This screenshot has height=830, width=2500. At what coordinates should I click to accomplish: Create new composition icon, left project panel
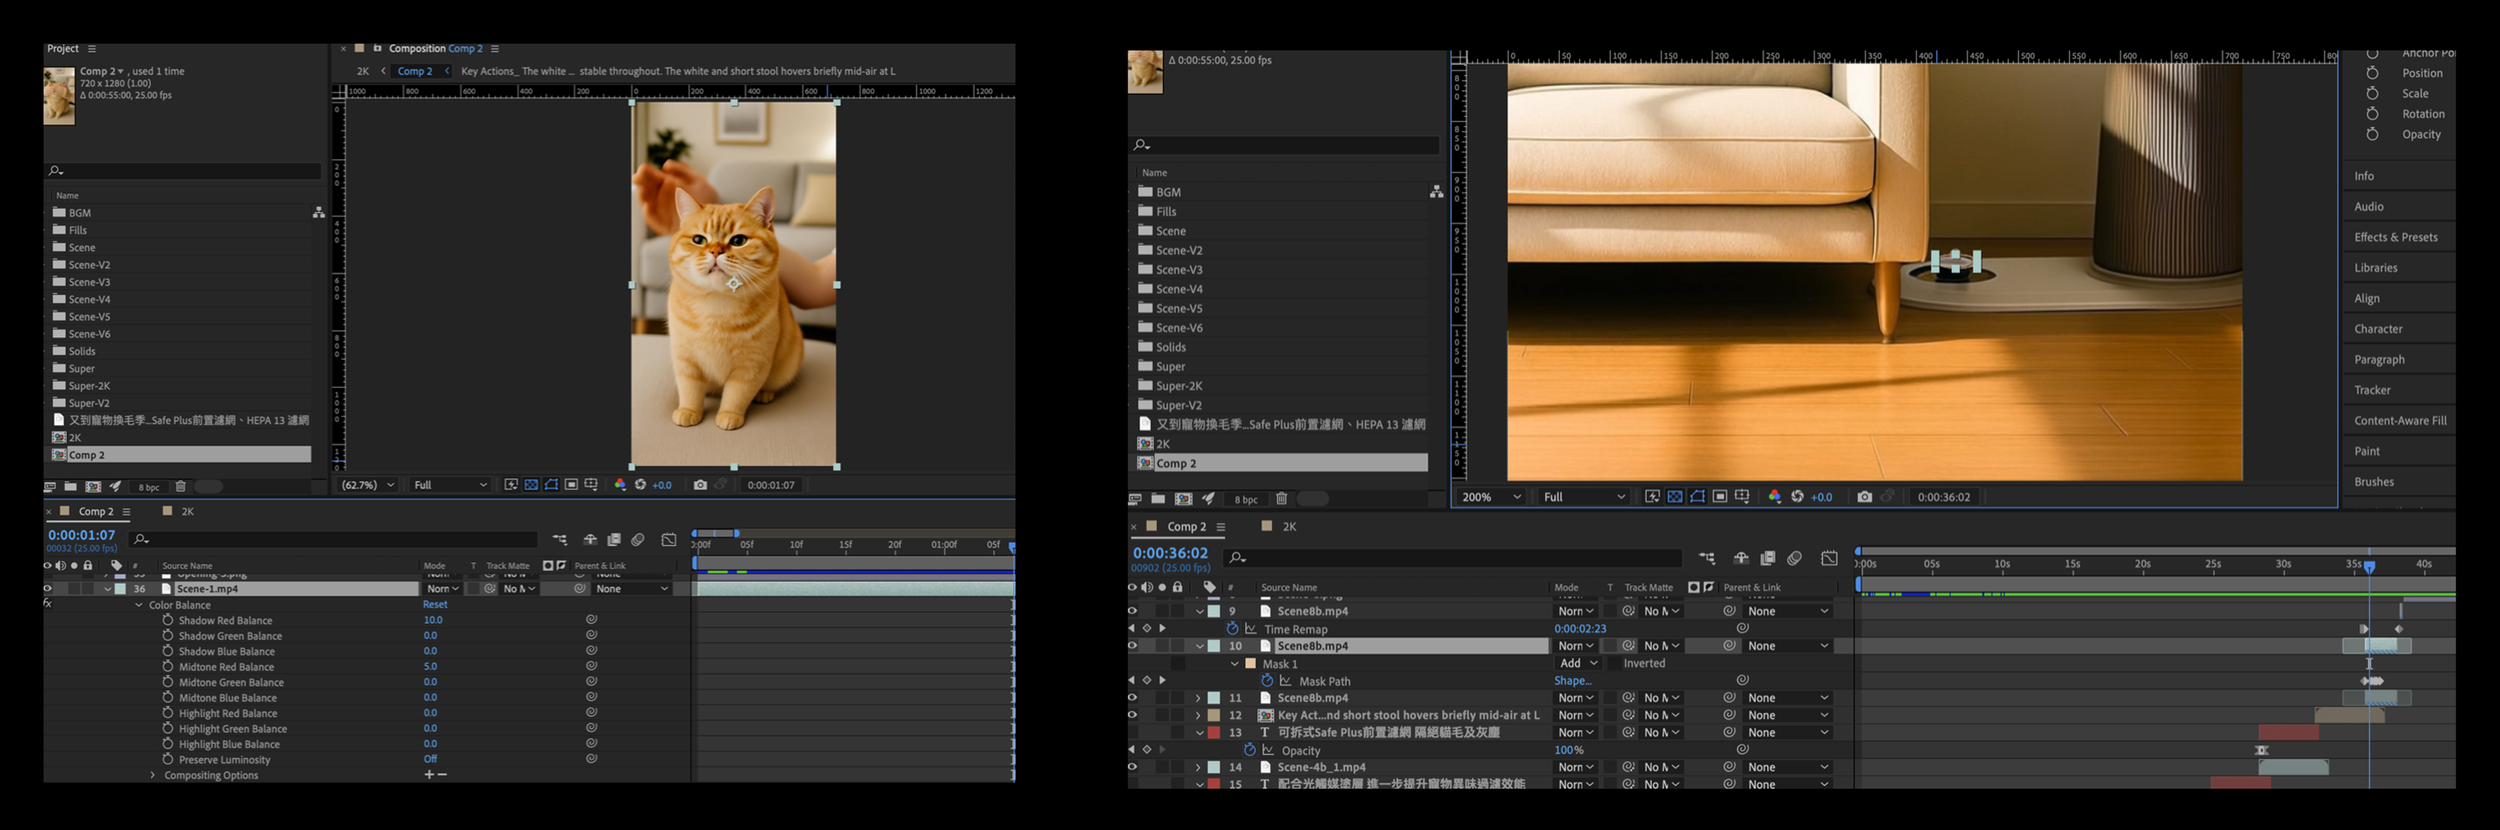click(93, 487)
